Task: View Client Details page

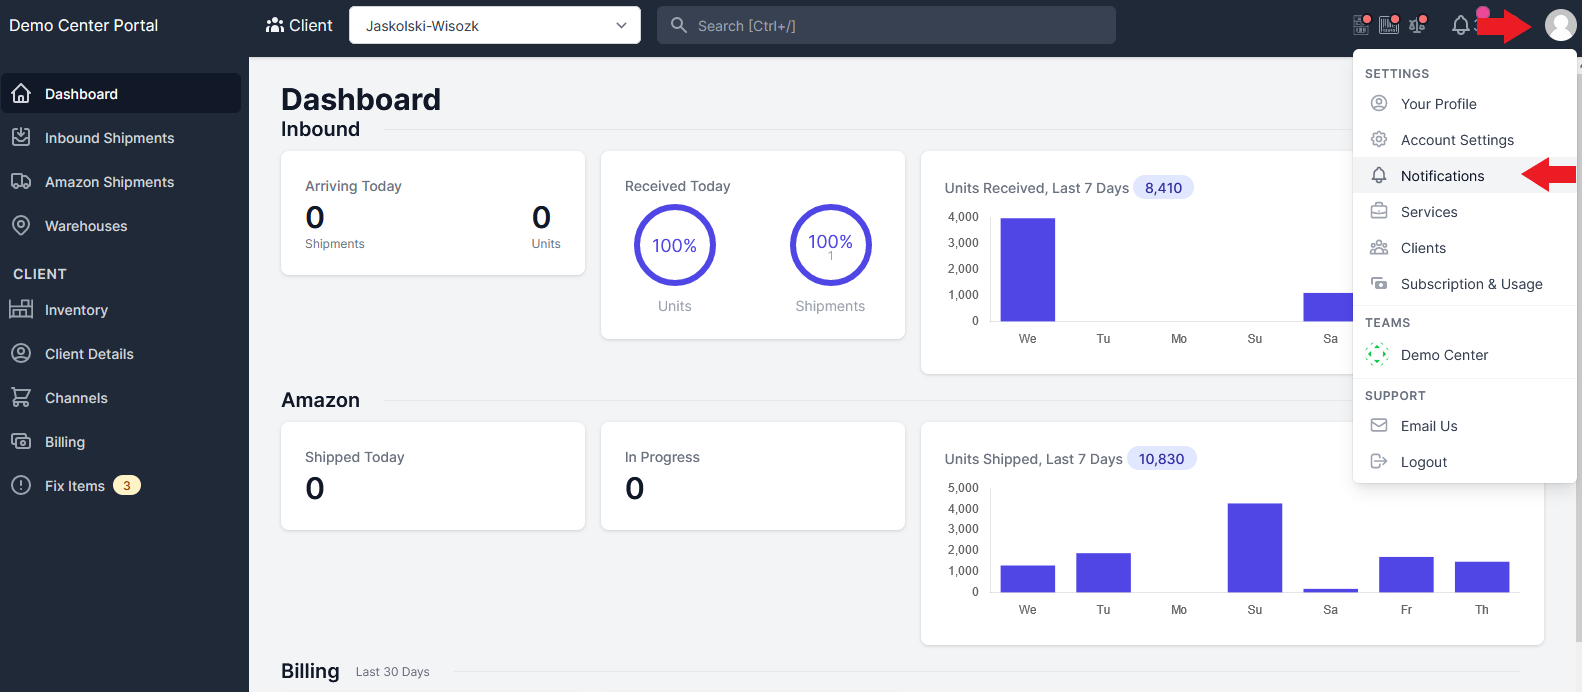Action: tap(121, 353)
